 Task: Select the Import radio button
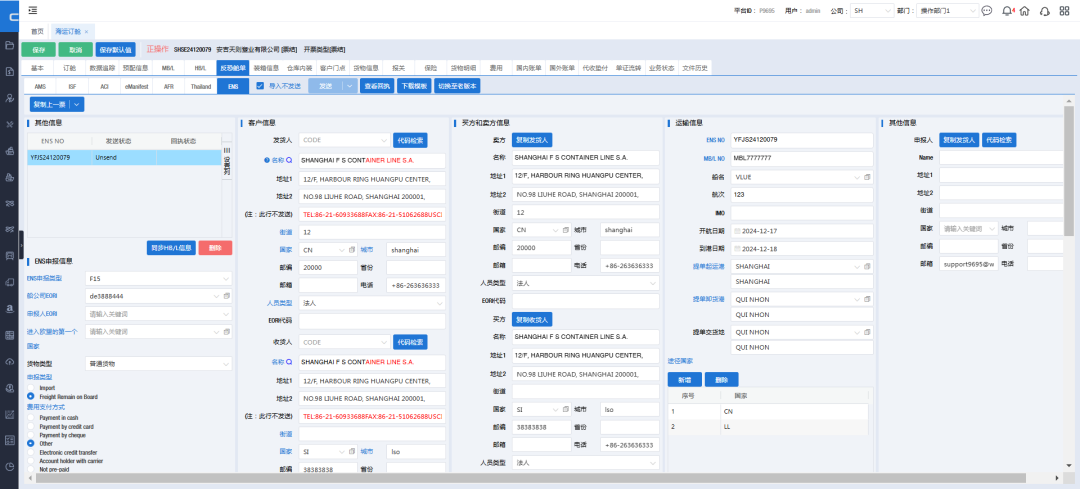click(30, 388)
